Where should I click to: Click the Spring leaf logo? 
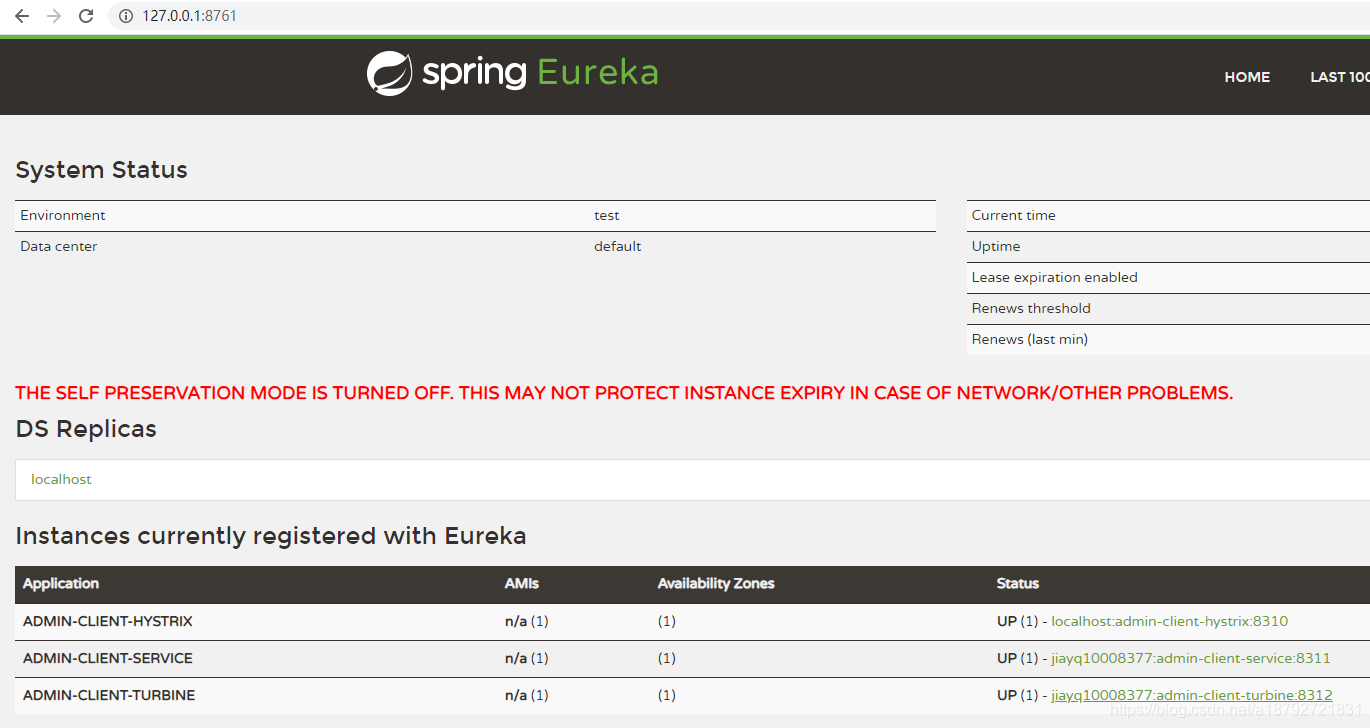(x=389, y=73)
